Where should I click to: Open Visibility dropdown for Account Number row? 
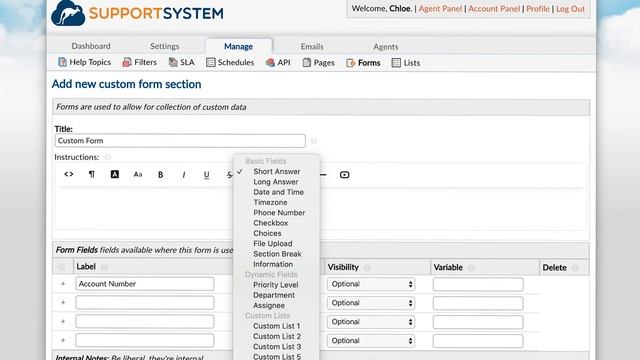(371, 284)
